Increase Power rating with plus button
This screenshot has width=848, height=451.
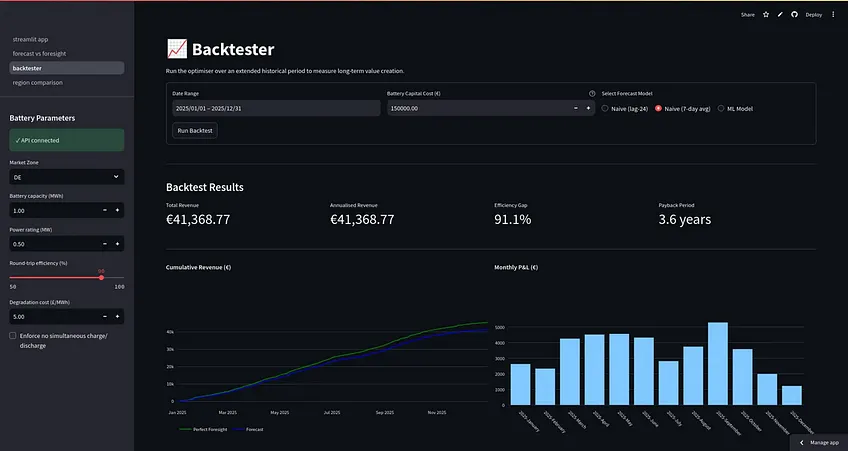117,244
